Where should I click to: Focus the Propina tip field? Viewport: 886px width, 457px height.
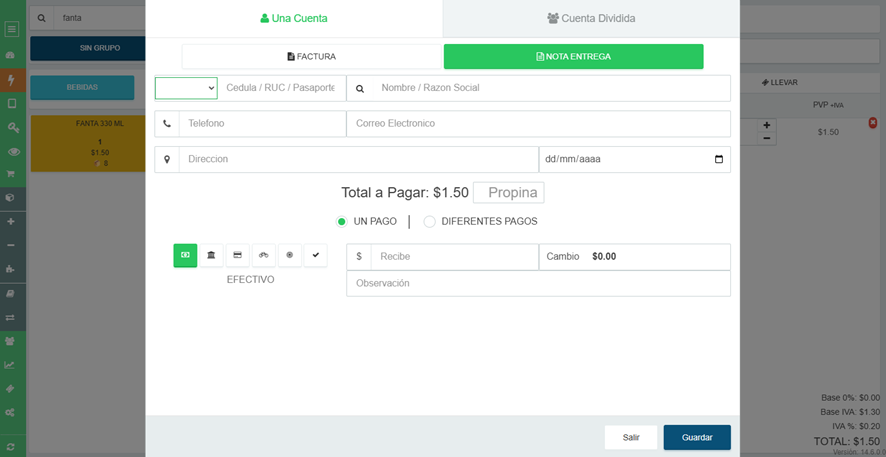[x=509, y=193]
